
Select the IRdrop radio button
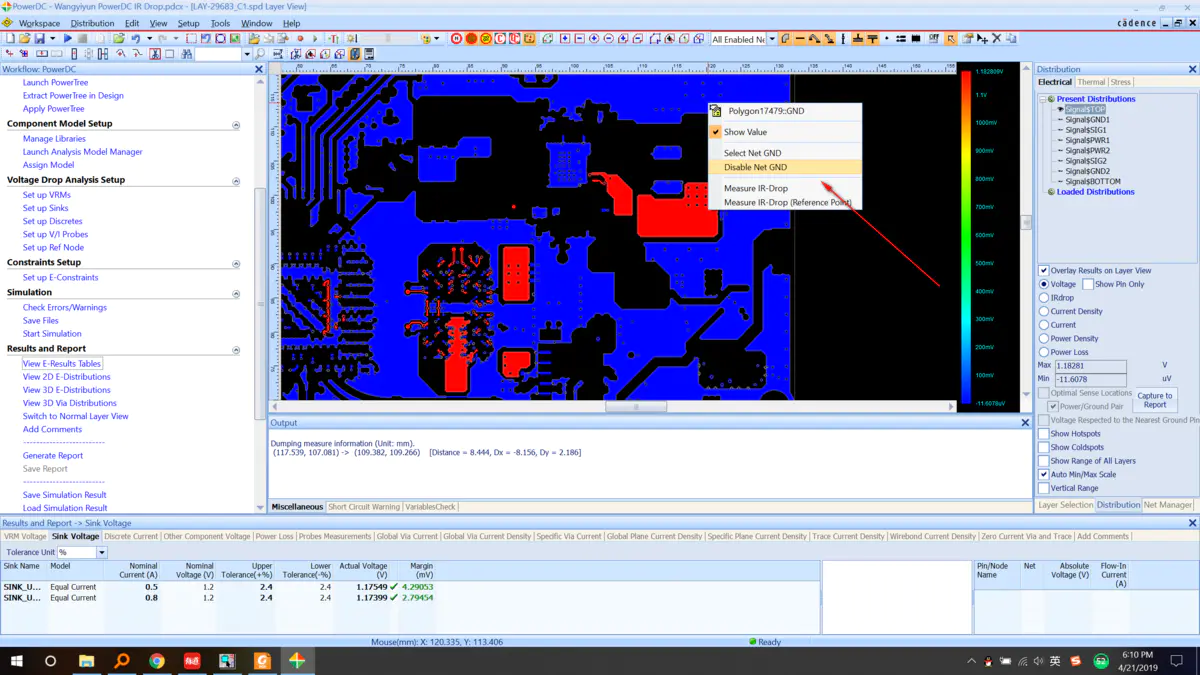[1043, 298]
